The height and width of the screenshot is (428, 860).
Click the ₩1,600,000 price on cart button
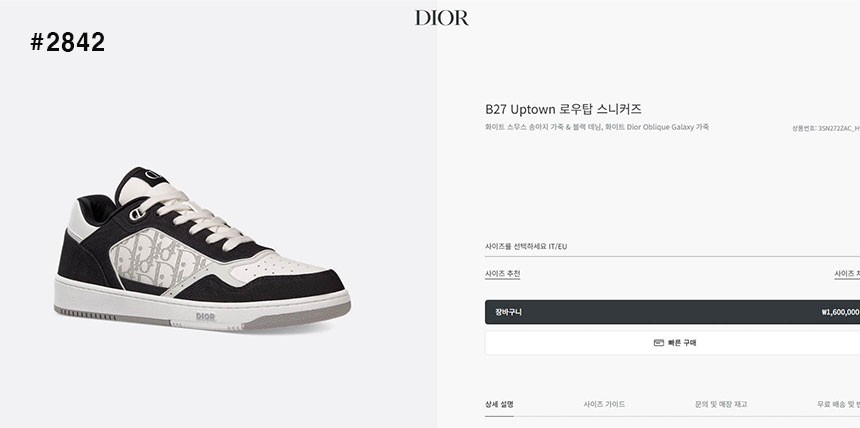click(840, 312)
